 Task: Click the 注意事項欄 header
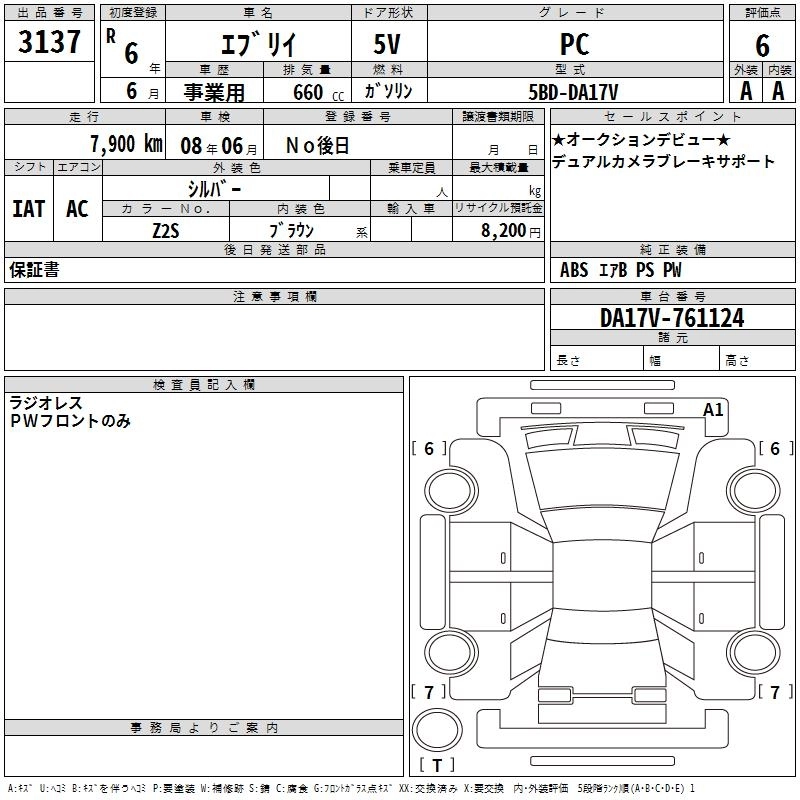click(274, 296)
